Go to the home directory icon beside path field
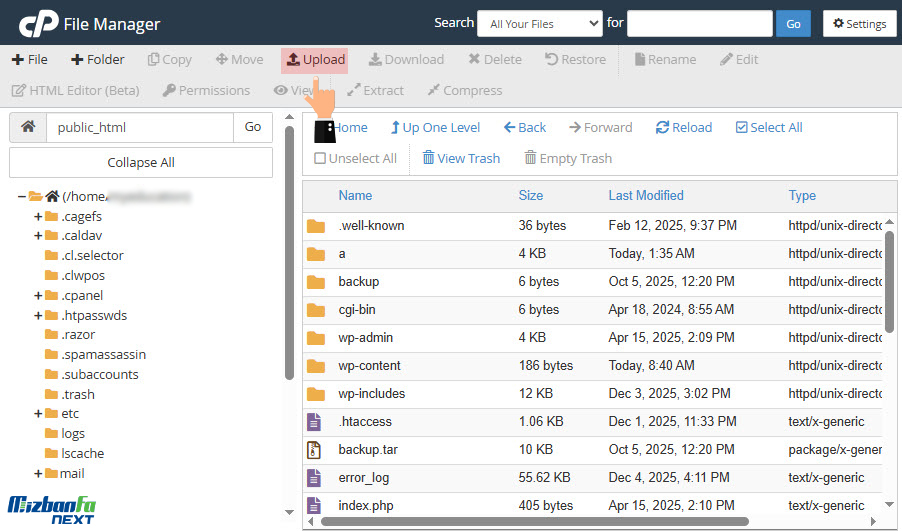This screenshot has height=531, width=902. [x=28, y=127]
